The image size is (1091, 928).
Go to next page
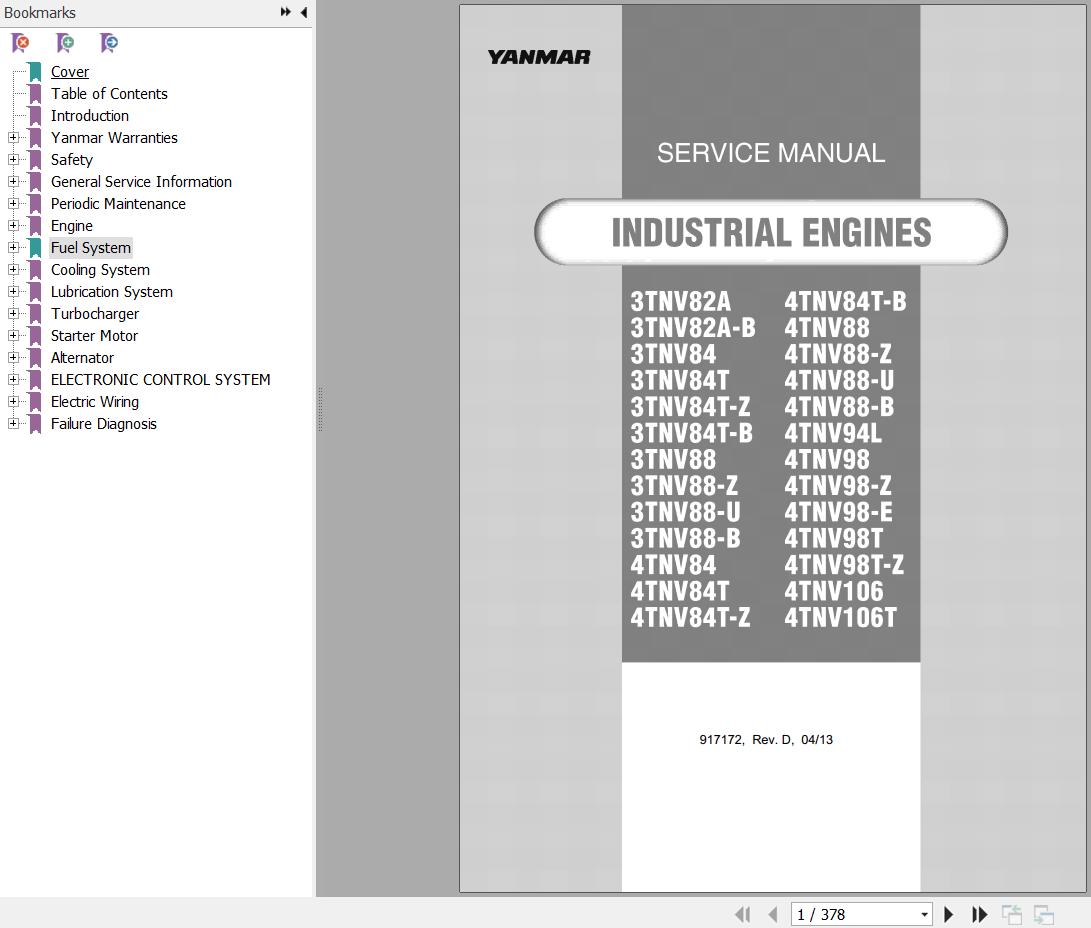tap(948, 914)
